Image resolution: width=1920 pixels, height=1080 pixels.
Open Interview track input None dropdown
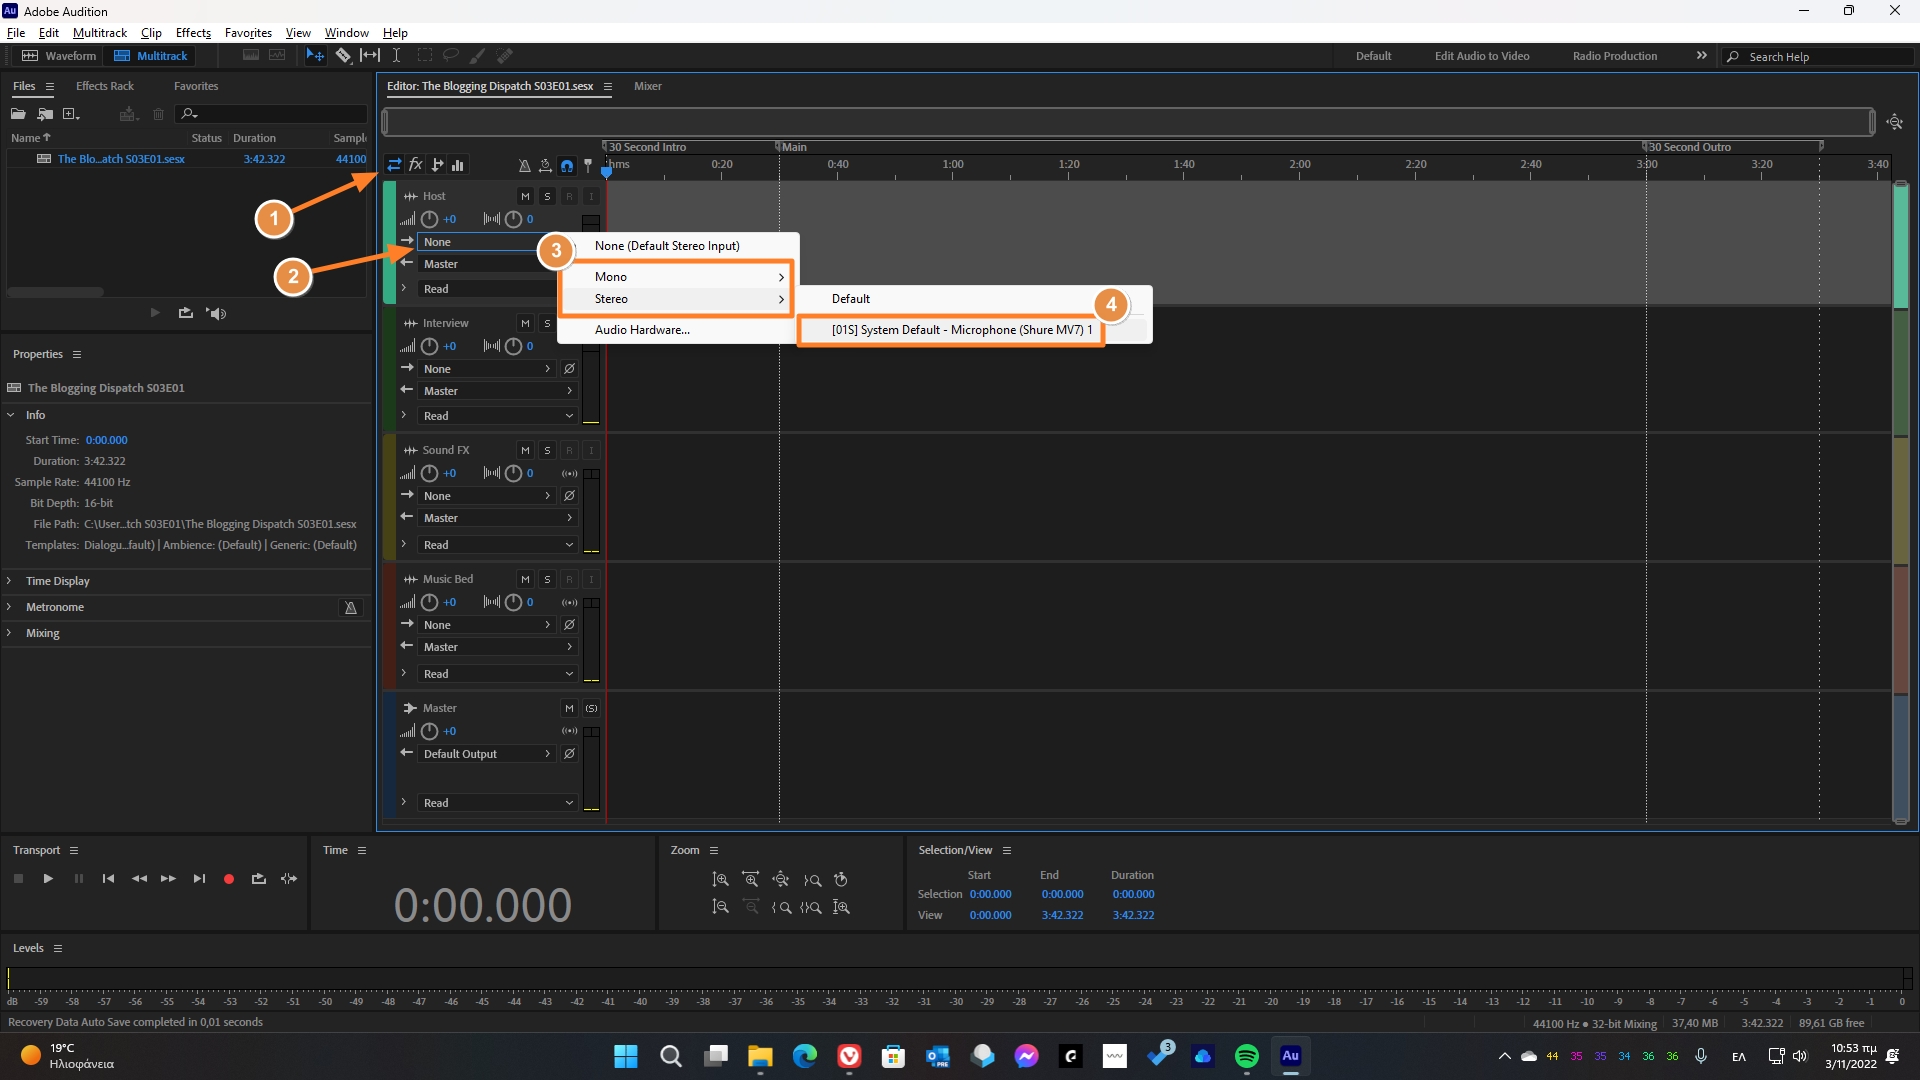(x=487, y=369)
